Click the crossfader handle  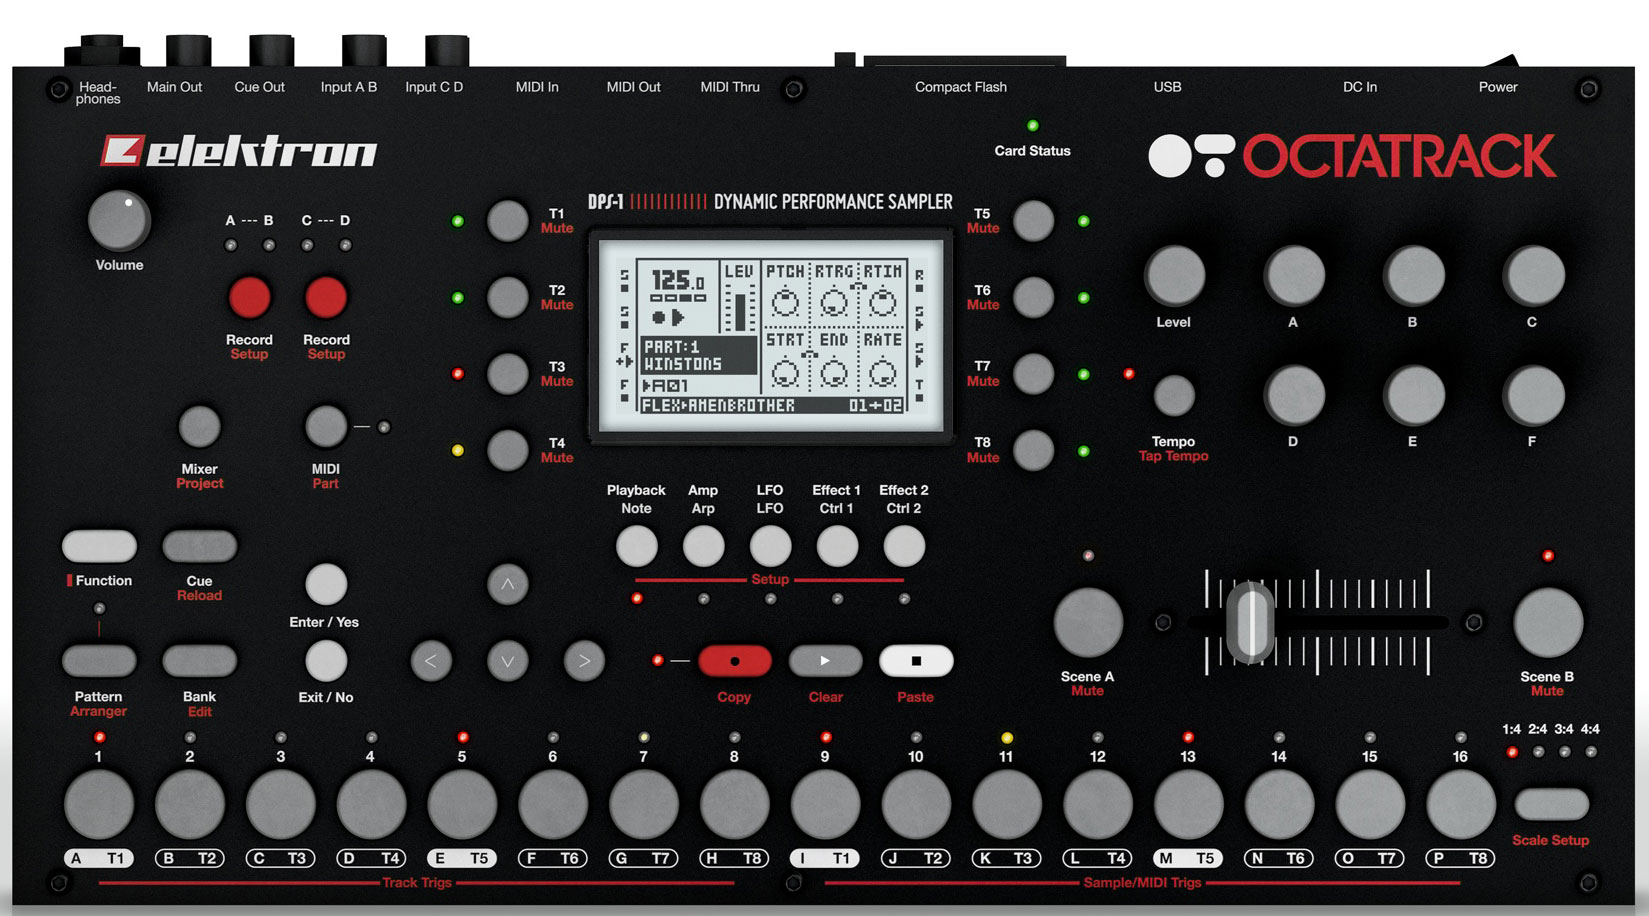click(1250, 622)
